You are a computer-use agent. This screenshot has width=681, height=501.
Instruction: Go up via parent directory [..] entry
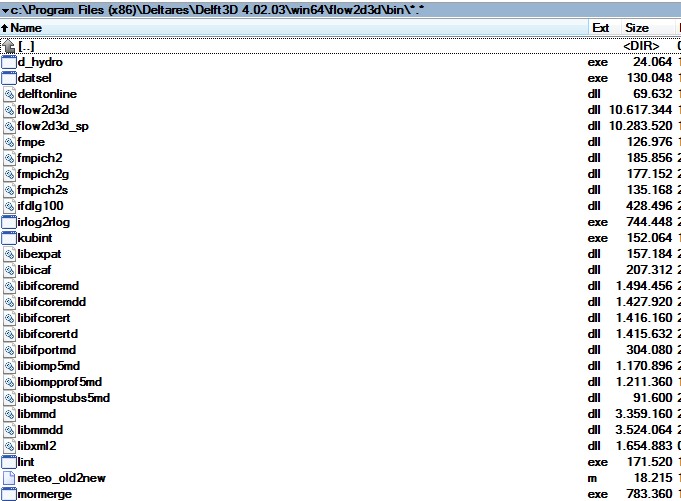(x=26, y=46)
